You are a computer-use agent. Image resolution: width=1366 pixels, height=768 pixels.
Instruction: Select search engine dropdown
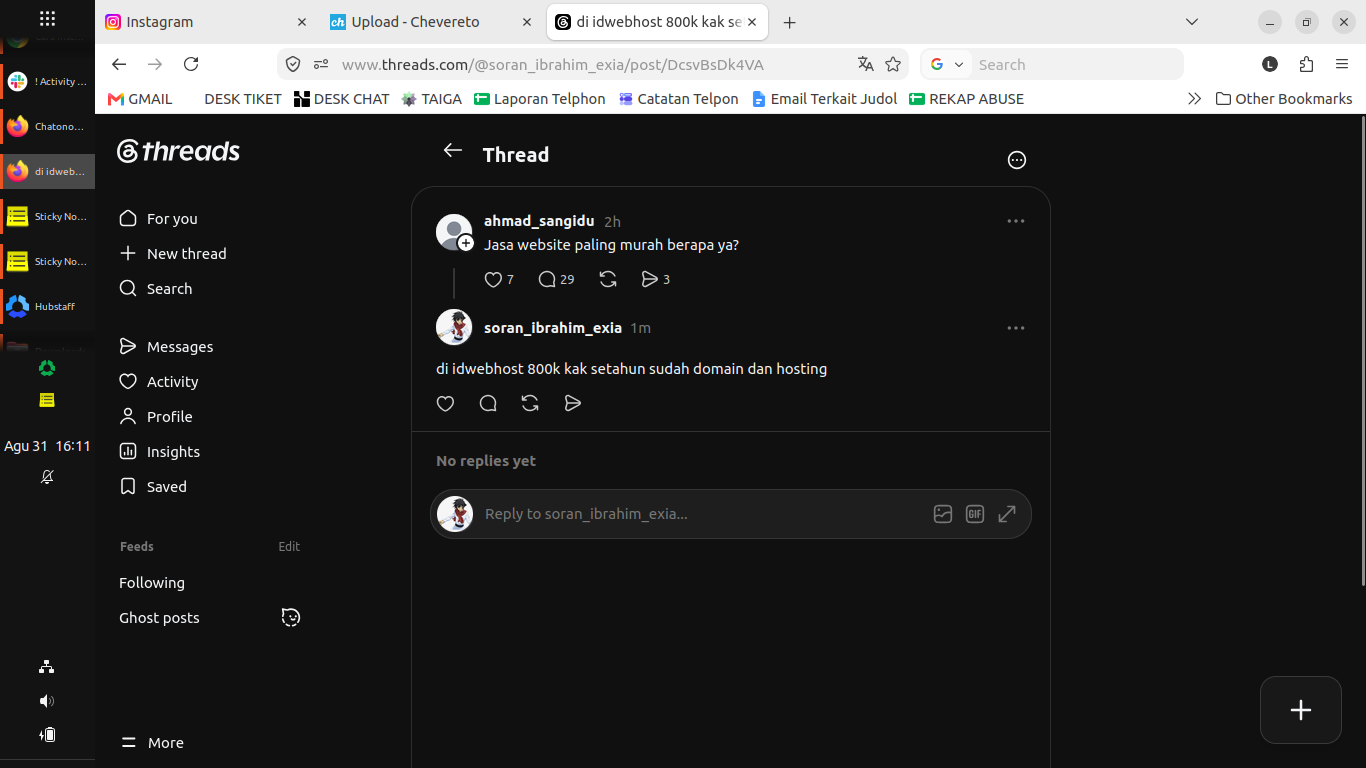946,64
